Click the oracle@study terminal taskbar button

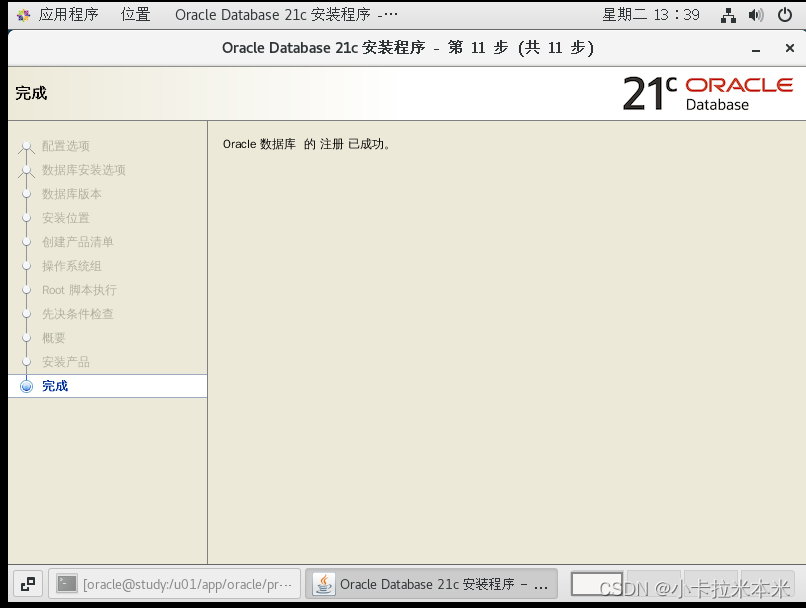[x=185, y=584]
